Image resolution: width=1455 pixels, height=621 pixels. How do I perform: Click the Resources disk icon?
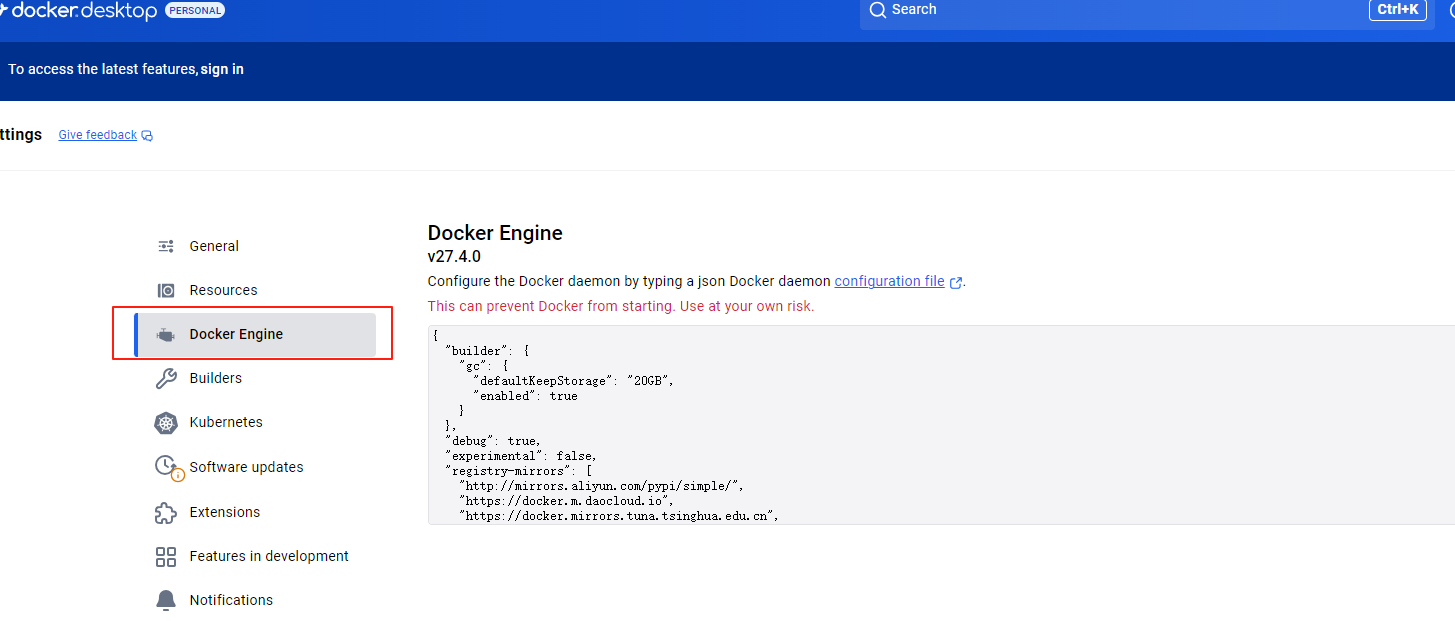click(x=166, y=290)
